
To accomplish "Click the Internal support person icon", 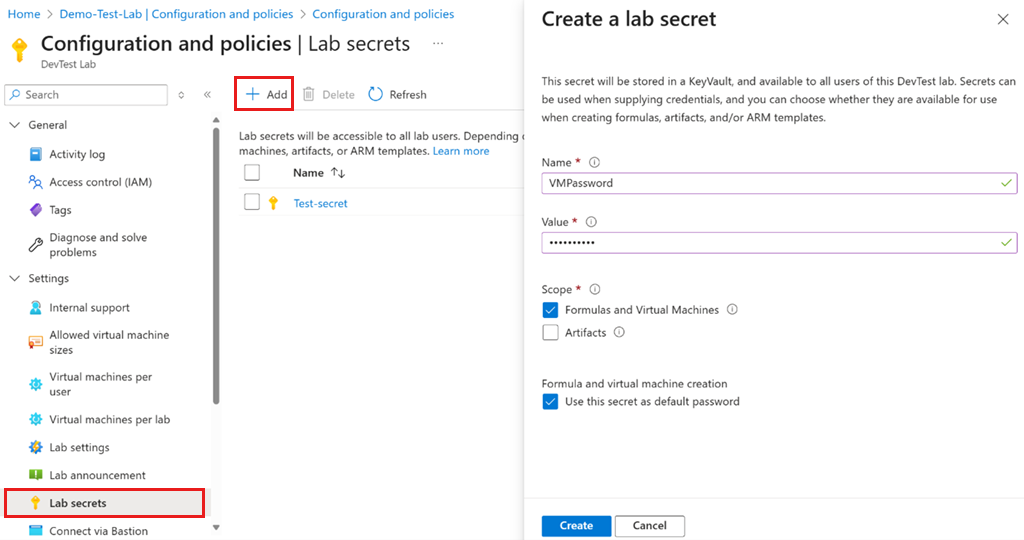I will 36,308.
